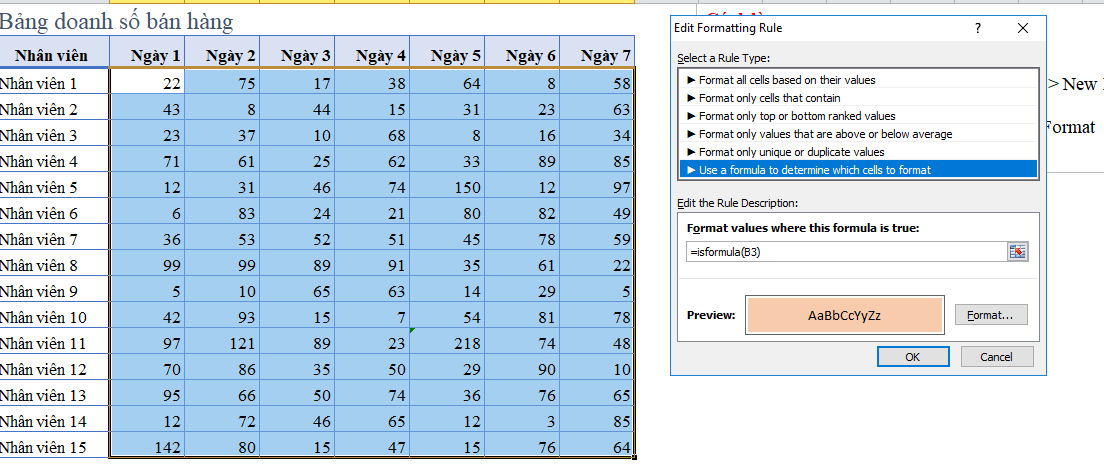Click cell 83 in Nhân viên 6 row

click(222, 213)
